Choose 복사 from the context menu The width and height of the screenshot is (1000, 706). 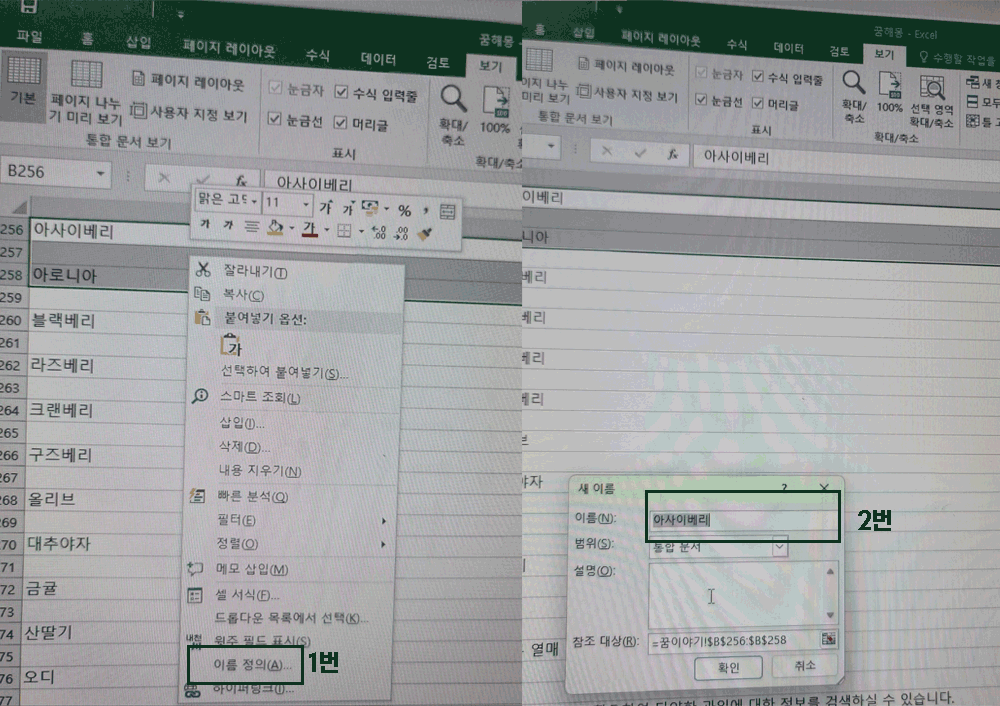pyautogui.click(x=242, y=295)
